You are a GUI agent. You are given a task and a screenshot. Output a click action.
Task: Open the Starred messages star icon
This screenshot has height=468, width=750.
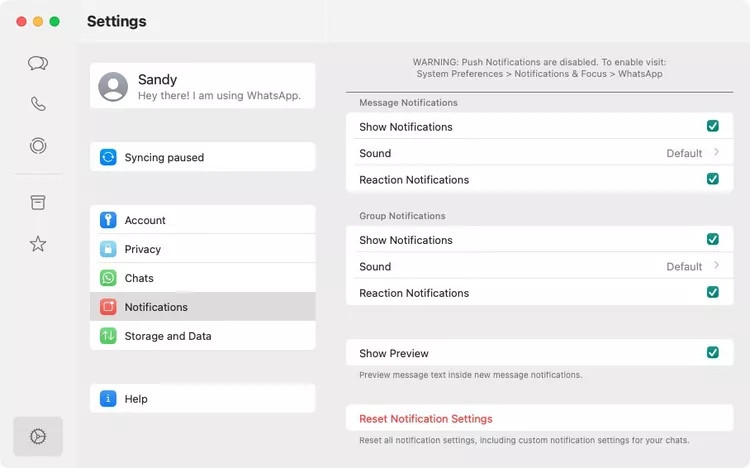coord(38,244)
